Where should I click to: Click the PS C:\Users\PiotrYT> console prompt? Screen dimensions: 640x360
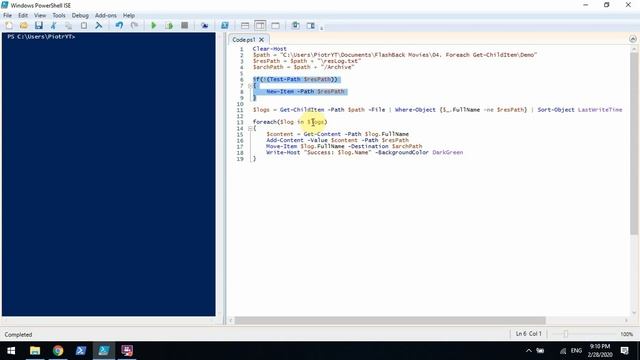[41, 37]
